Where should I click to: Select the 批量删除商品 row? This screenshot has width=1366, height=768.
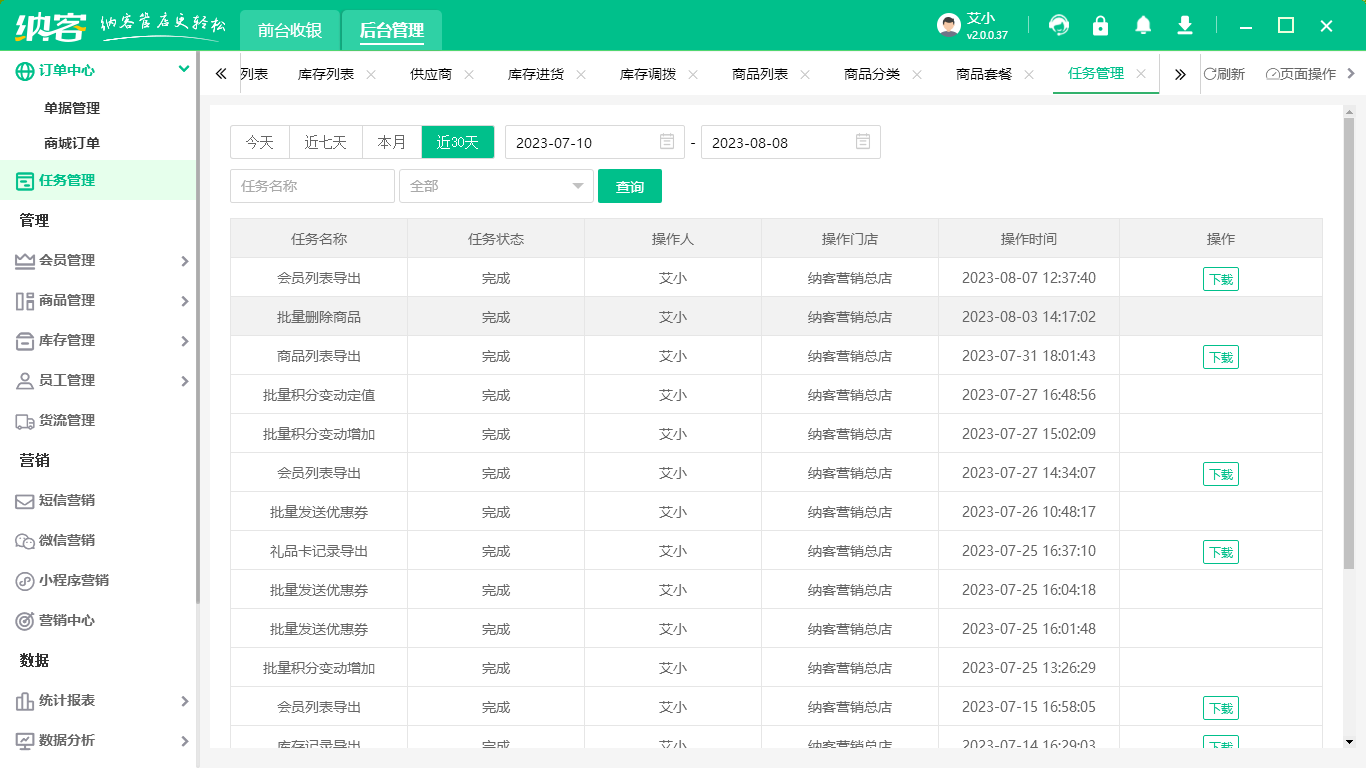click(x=776, y=317)
